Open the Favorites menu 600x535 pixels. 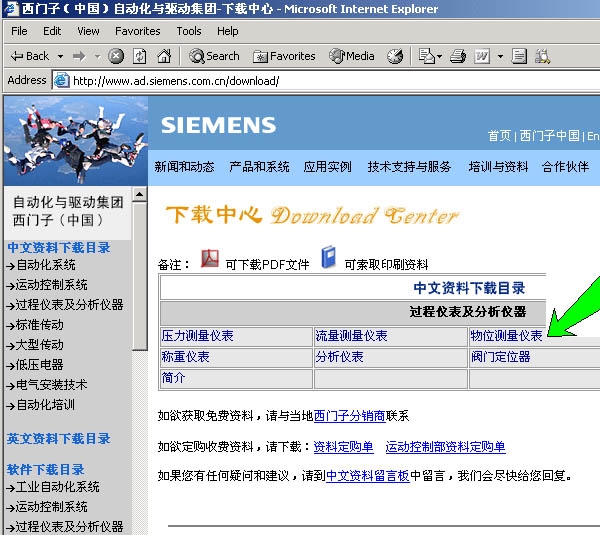[138, 31]
